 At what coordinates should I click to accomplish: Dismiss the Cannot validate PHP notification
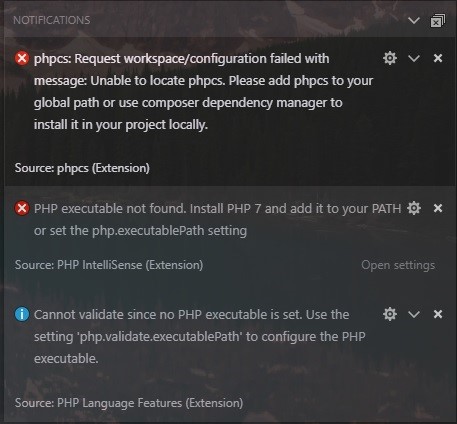pyautogui.click(x=438, y=314)
